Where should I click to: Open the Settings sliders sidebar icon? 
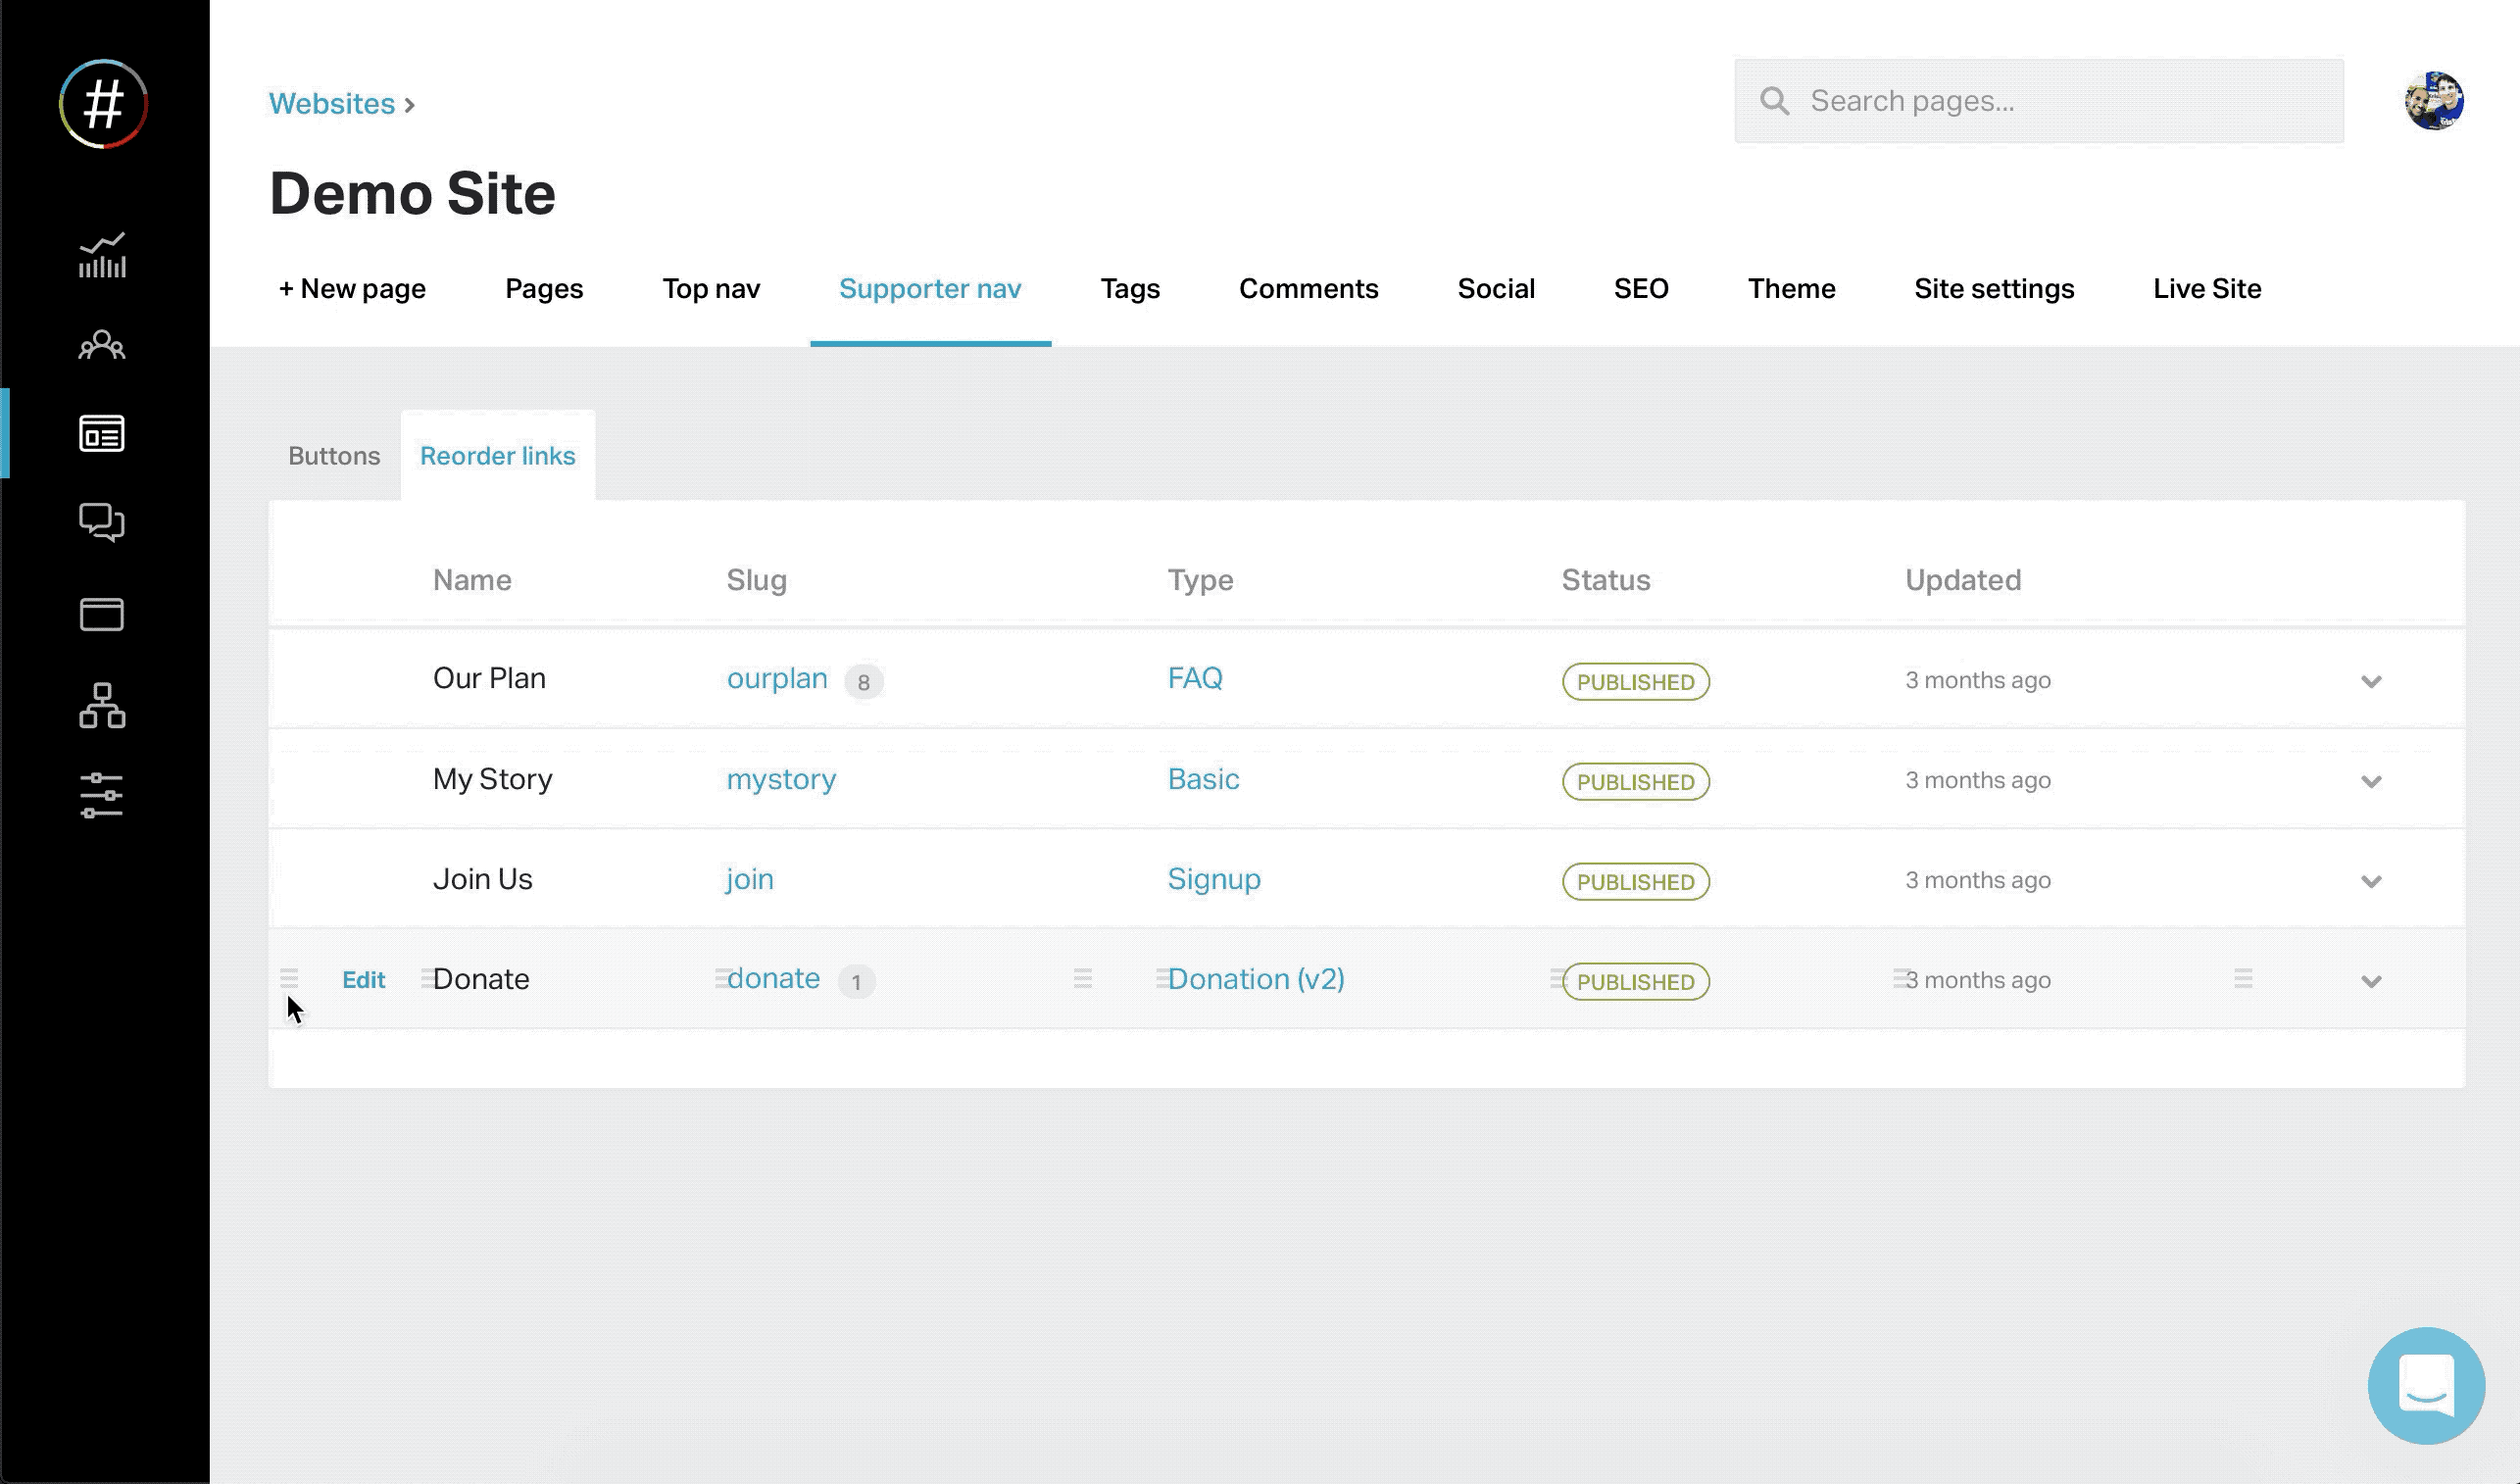(x=102, y=795)
